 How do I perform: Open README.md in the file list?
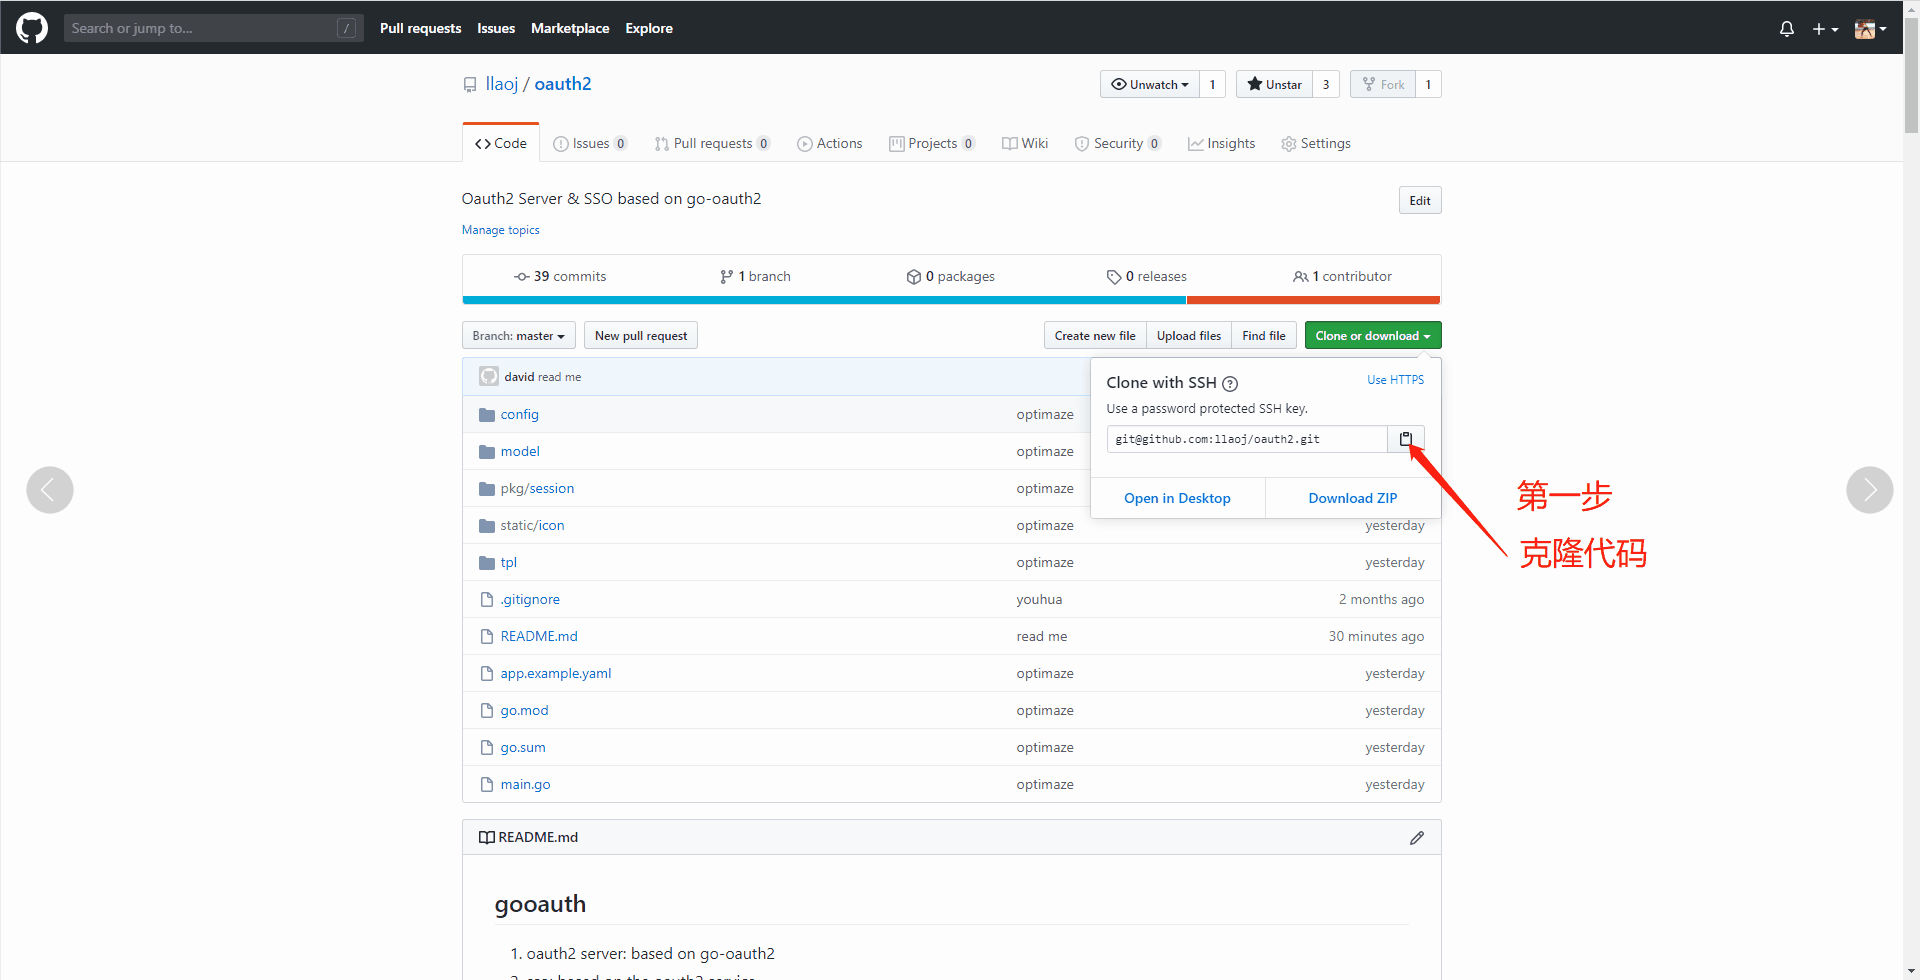[x=539, y=637]
